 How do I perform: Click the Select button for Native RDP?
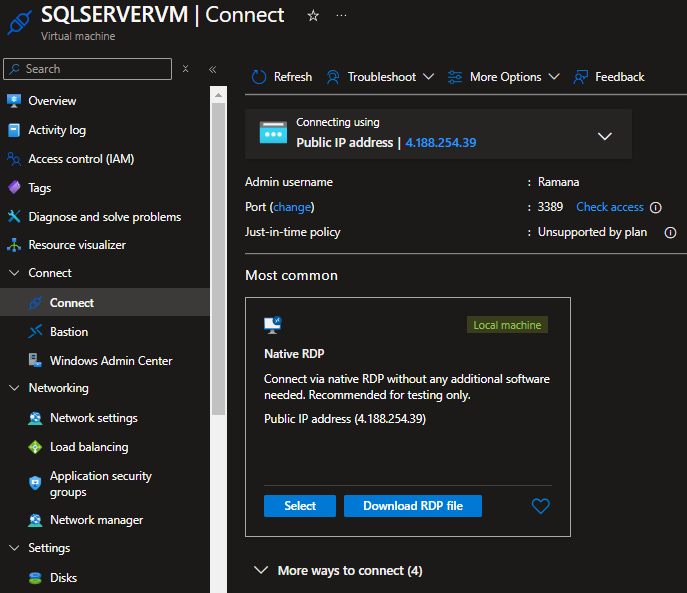[300, 506]
